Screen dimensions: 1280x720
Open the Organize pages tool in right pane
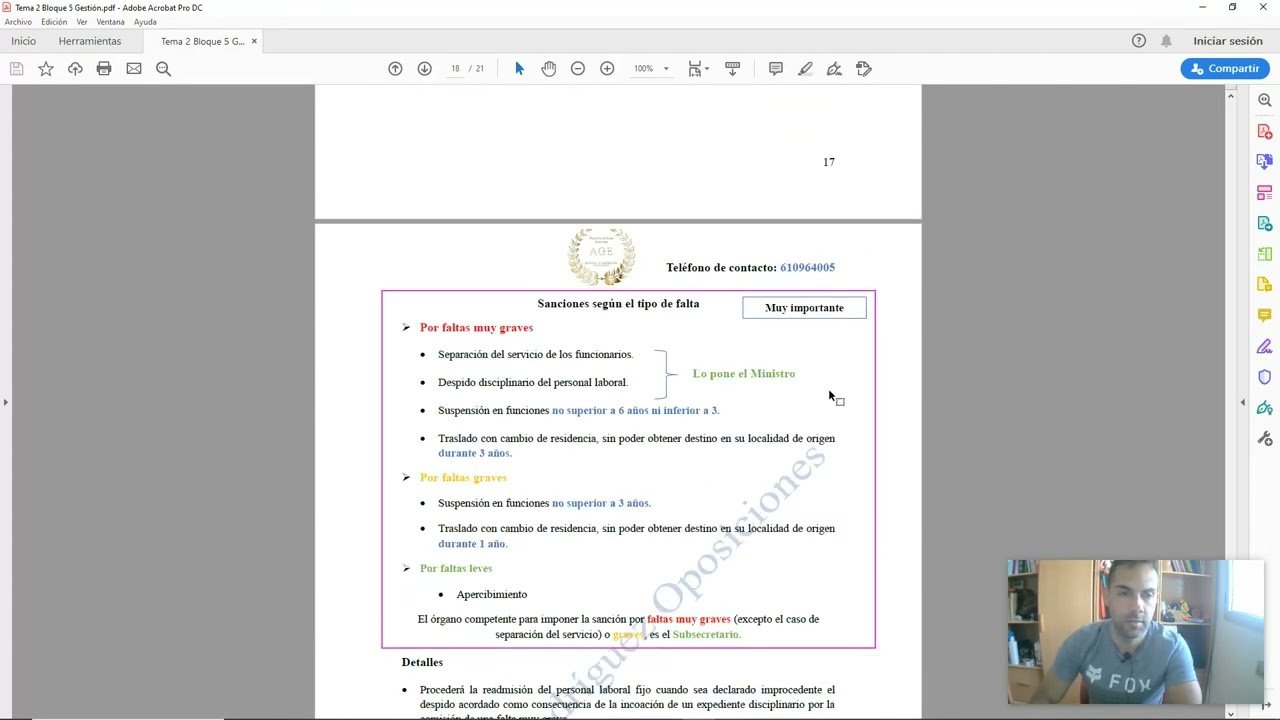pyautogui.click(x=1265, y=192)
